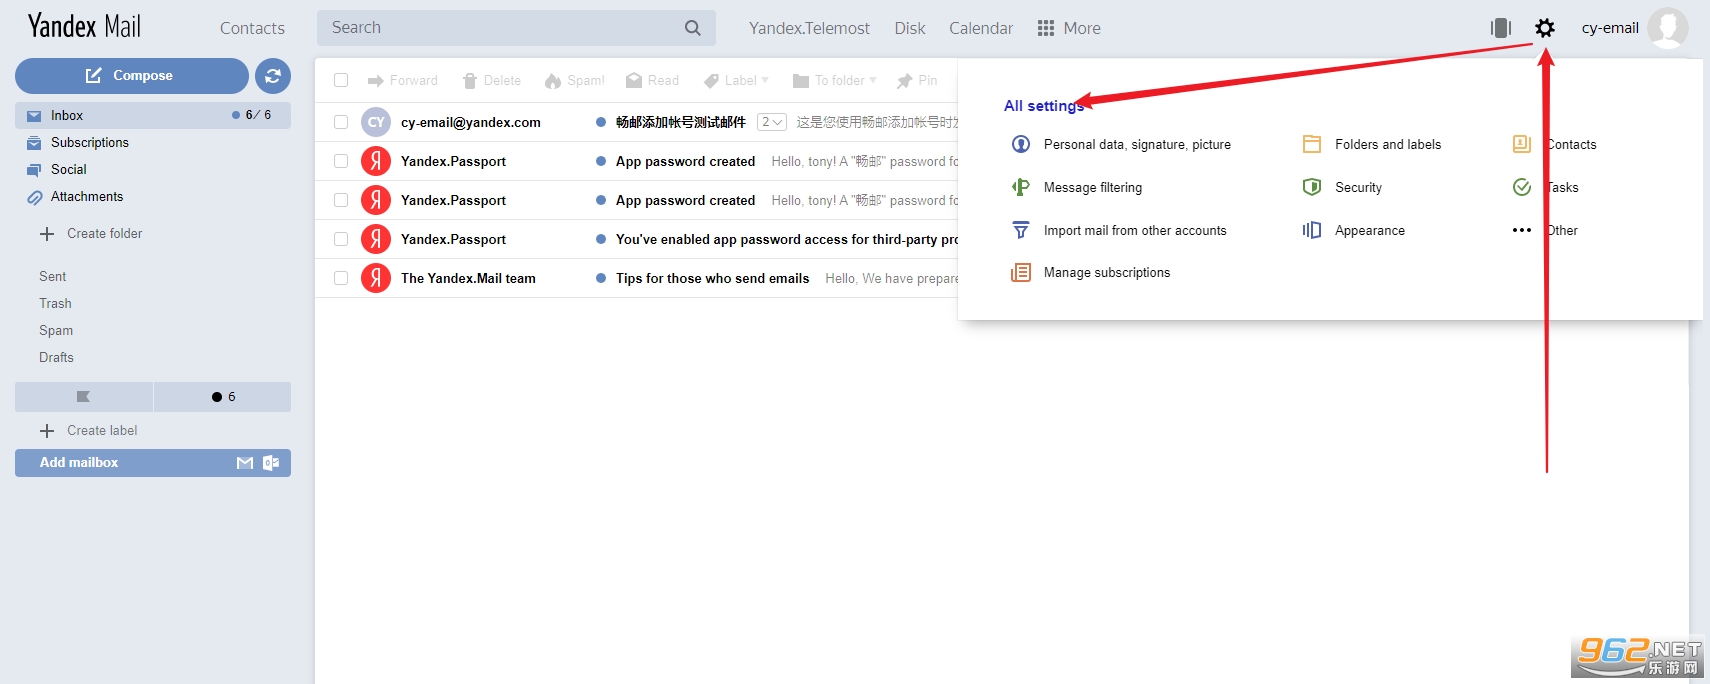Screen dimensions: 1710x684
Task: Click the All settings link
Action: tap(1044, 105)
